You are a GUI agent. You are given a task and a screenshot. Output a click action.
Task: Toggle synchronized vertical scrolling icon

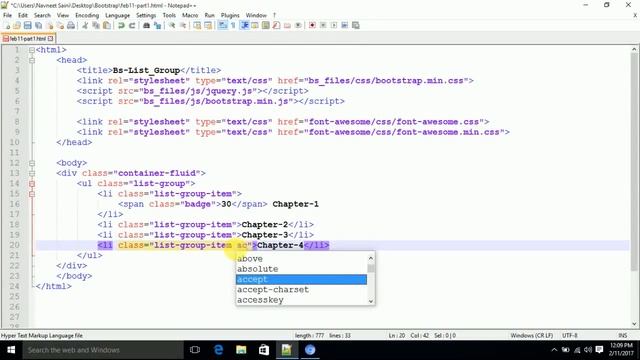[x=197, y=25]
